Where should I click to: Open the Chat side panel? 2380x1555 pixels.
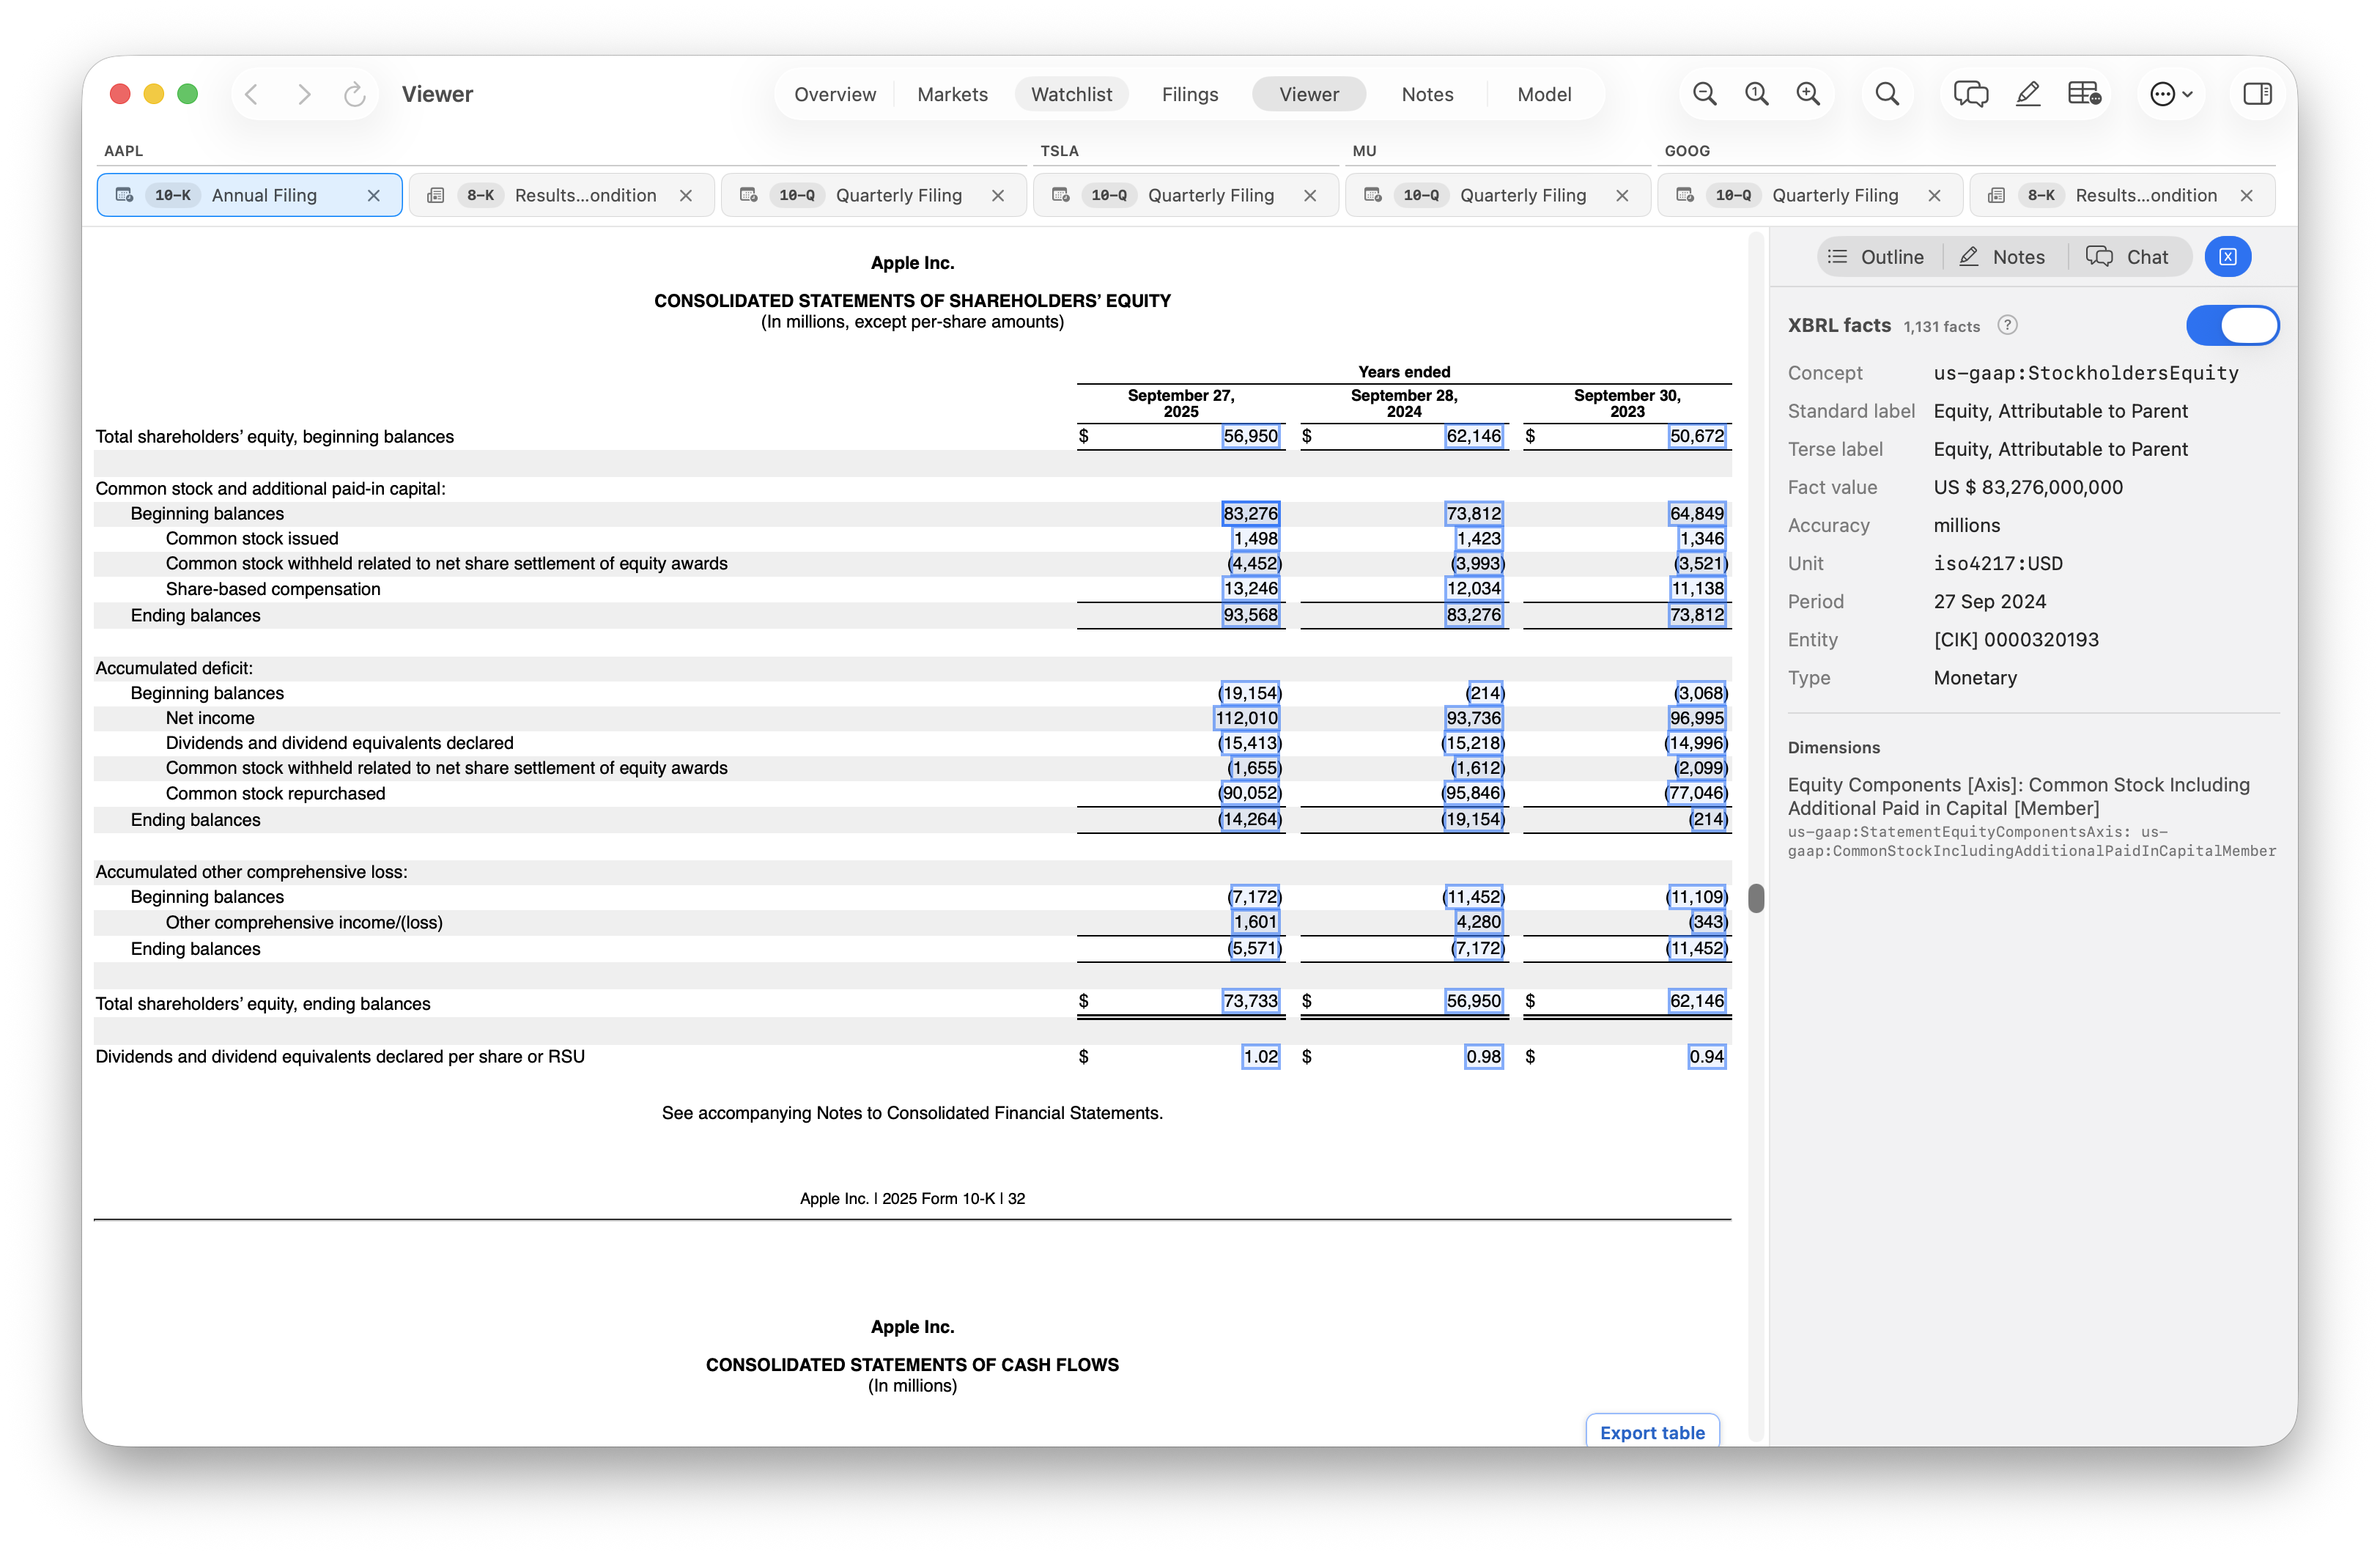[2128, 257]
